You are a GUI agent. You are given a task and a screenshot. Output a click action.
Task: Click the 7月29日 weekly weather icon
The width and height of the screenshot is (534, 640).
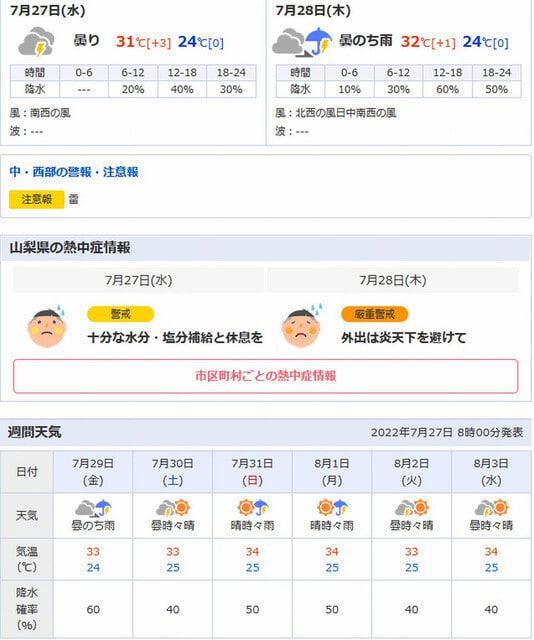(x=93, y=508)
